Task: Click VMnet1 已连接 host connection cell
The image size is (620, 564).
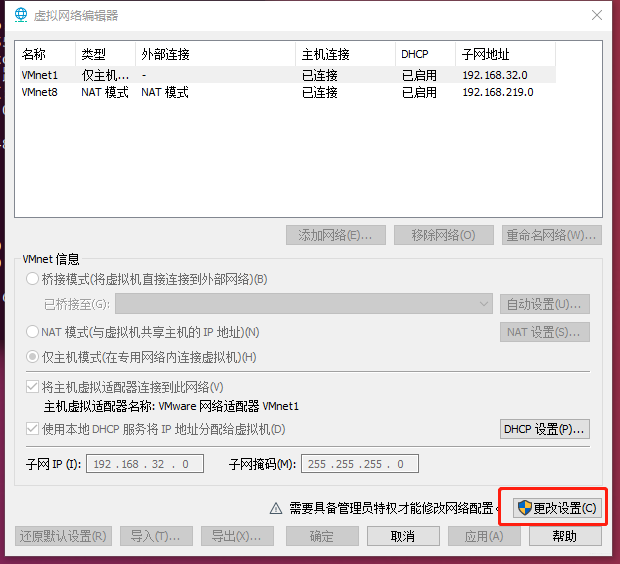Action: click(x=319, y=75)
